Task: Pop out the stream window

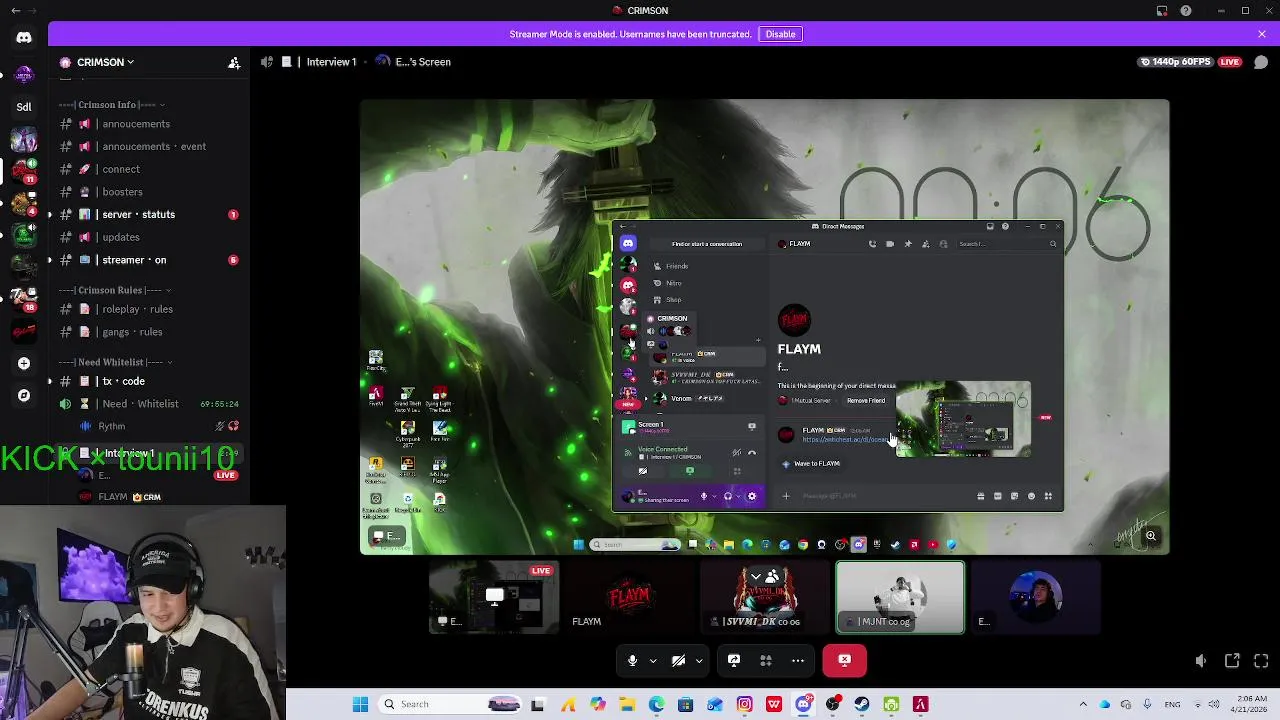Action: [x=1232, y=661]
